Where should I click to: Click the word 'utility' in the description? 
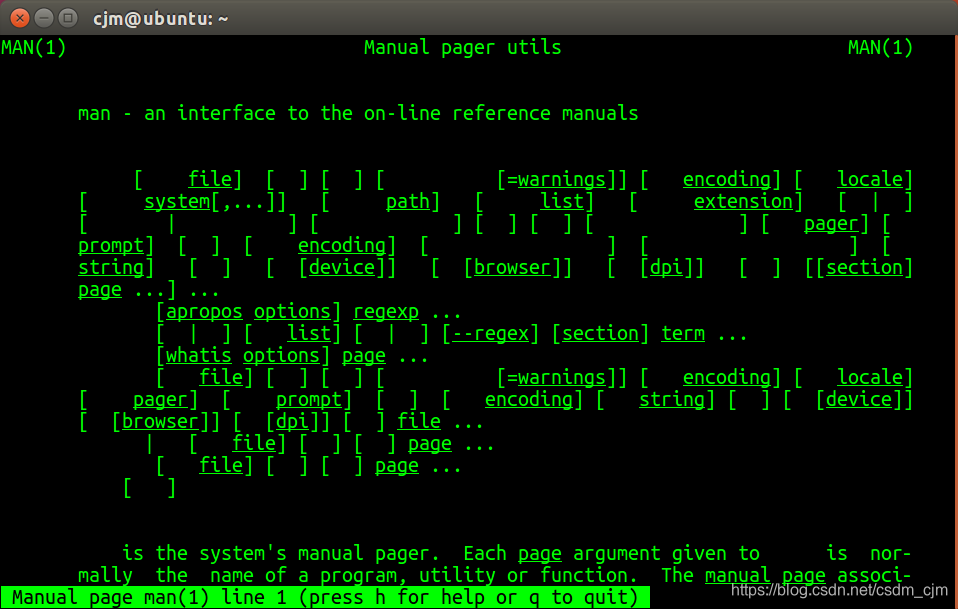click(x=456, y=575)
